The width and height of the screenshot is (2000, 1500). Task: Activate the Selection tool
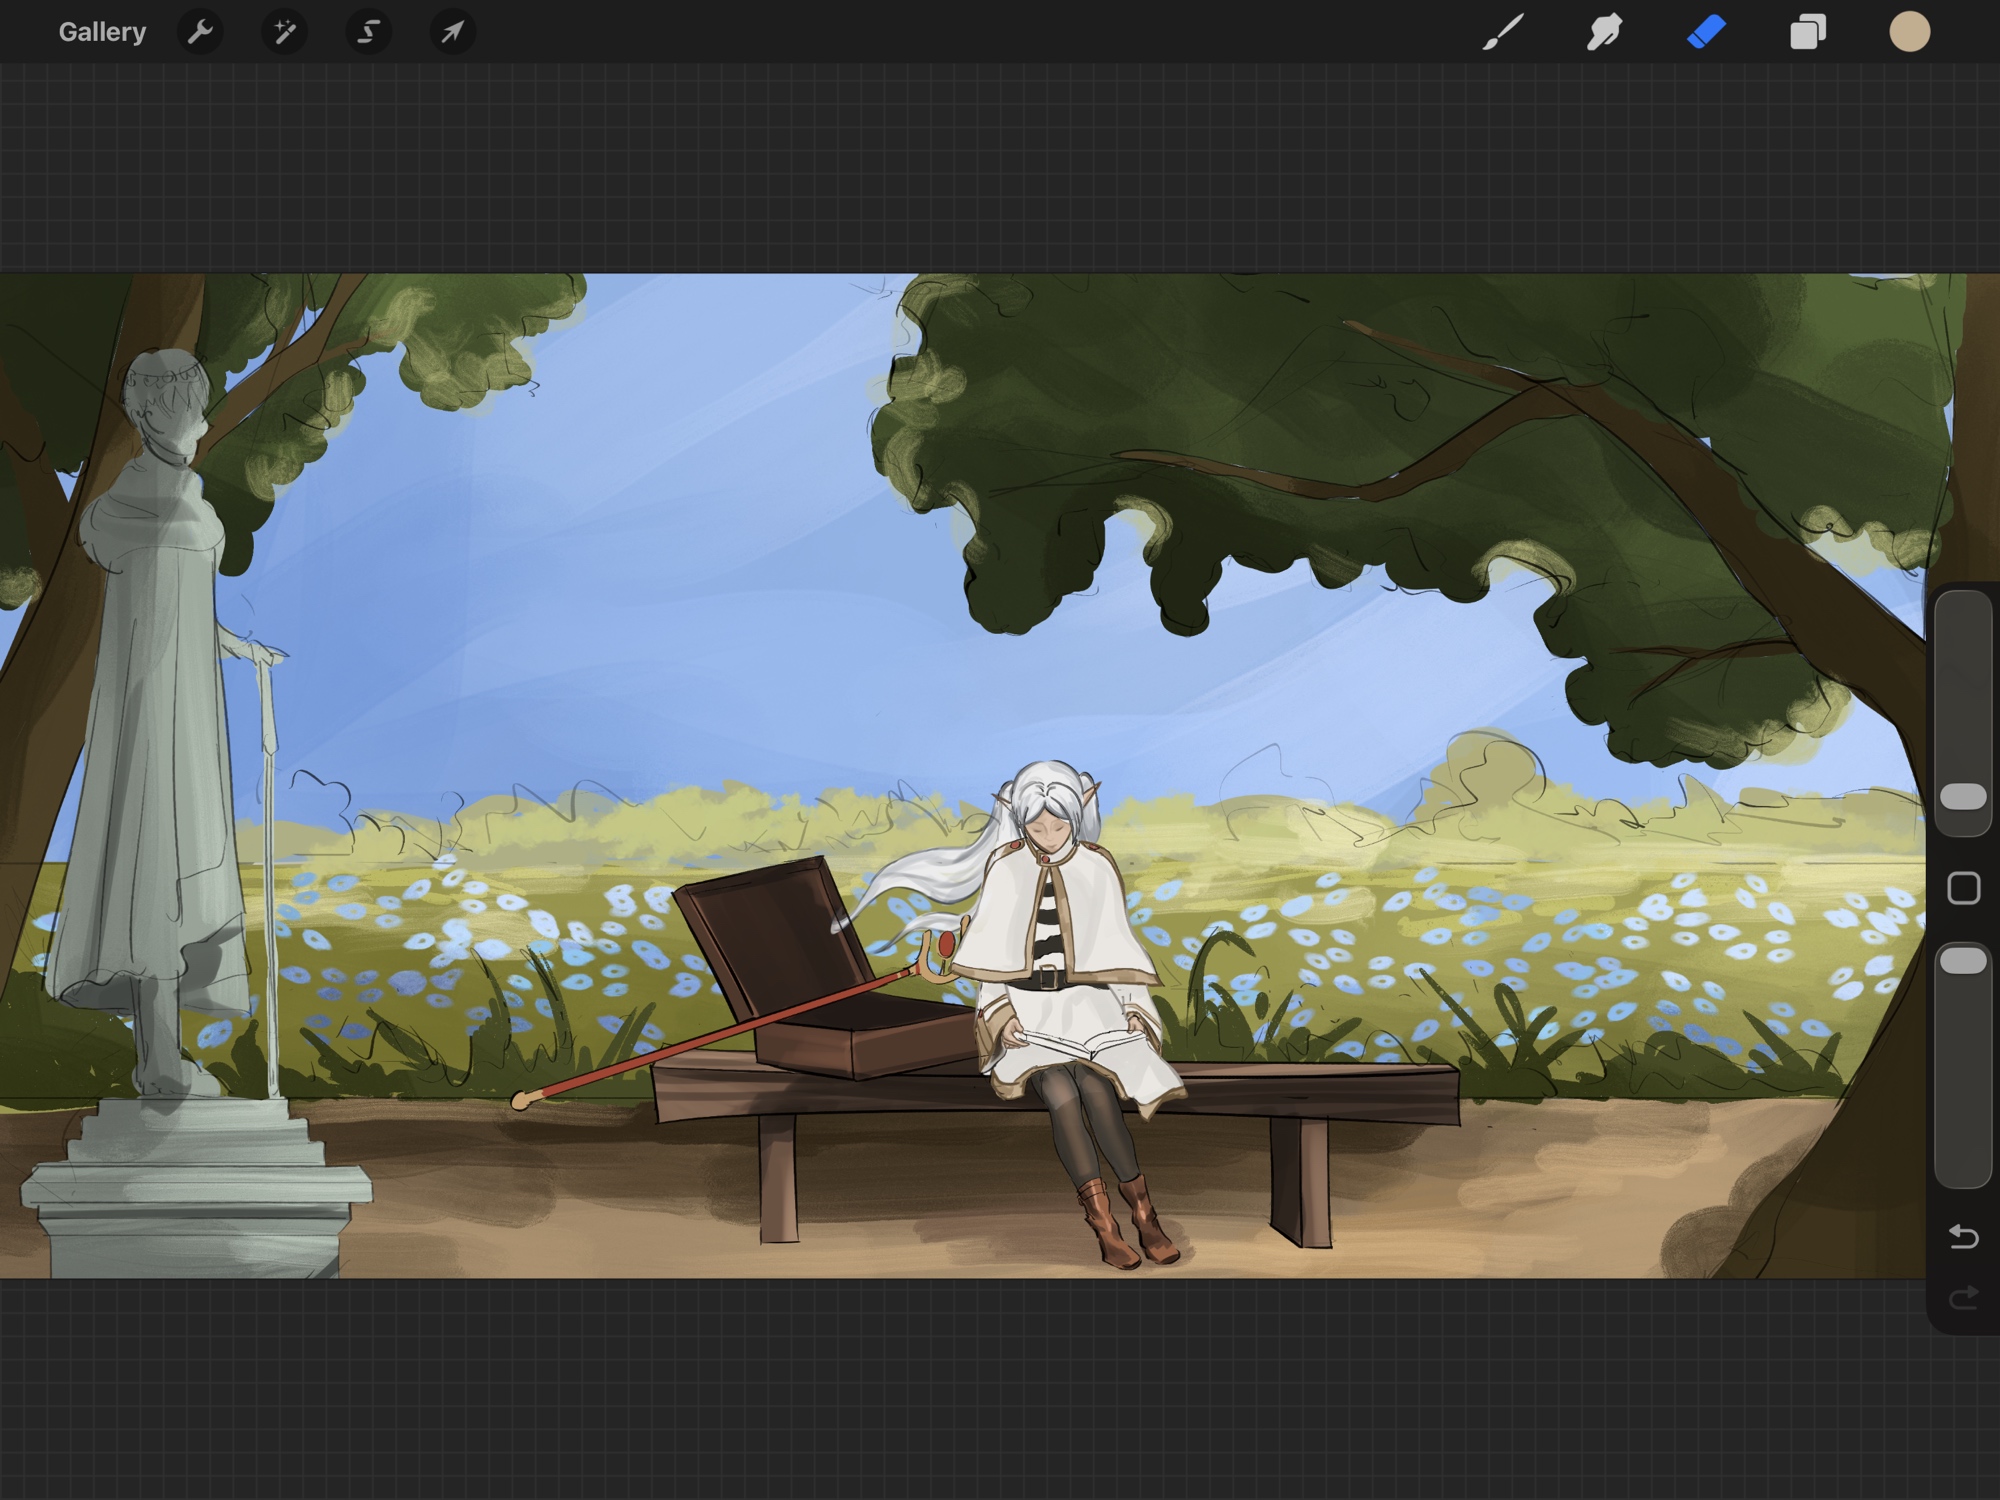click(369, 32)
